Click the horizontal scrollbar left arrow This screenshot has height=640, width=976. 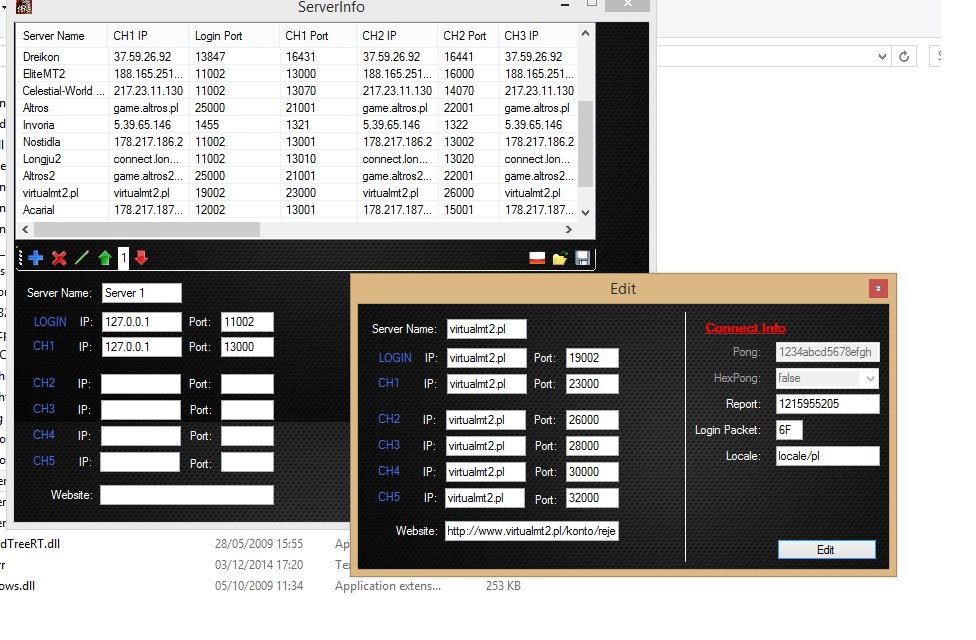(x=25, y=229)
